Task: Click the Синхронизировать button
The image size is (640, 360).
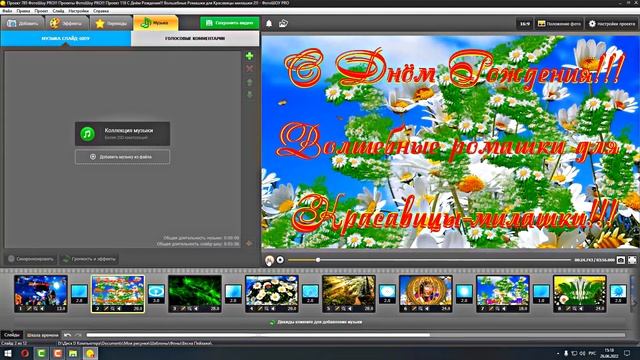Action: point(31,259)
